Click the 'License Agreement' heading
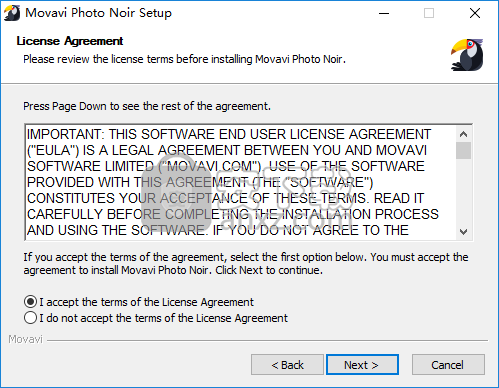The height and width of the screenshot is (388, 499). (70, 41)
